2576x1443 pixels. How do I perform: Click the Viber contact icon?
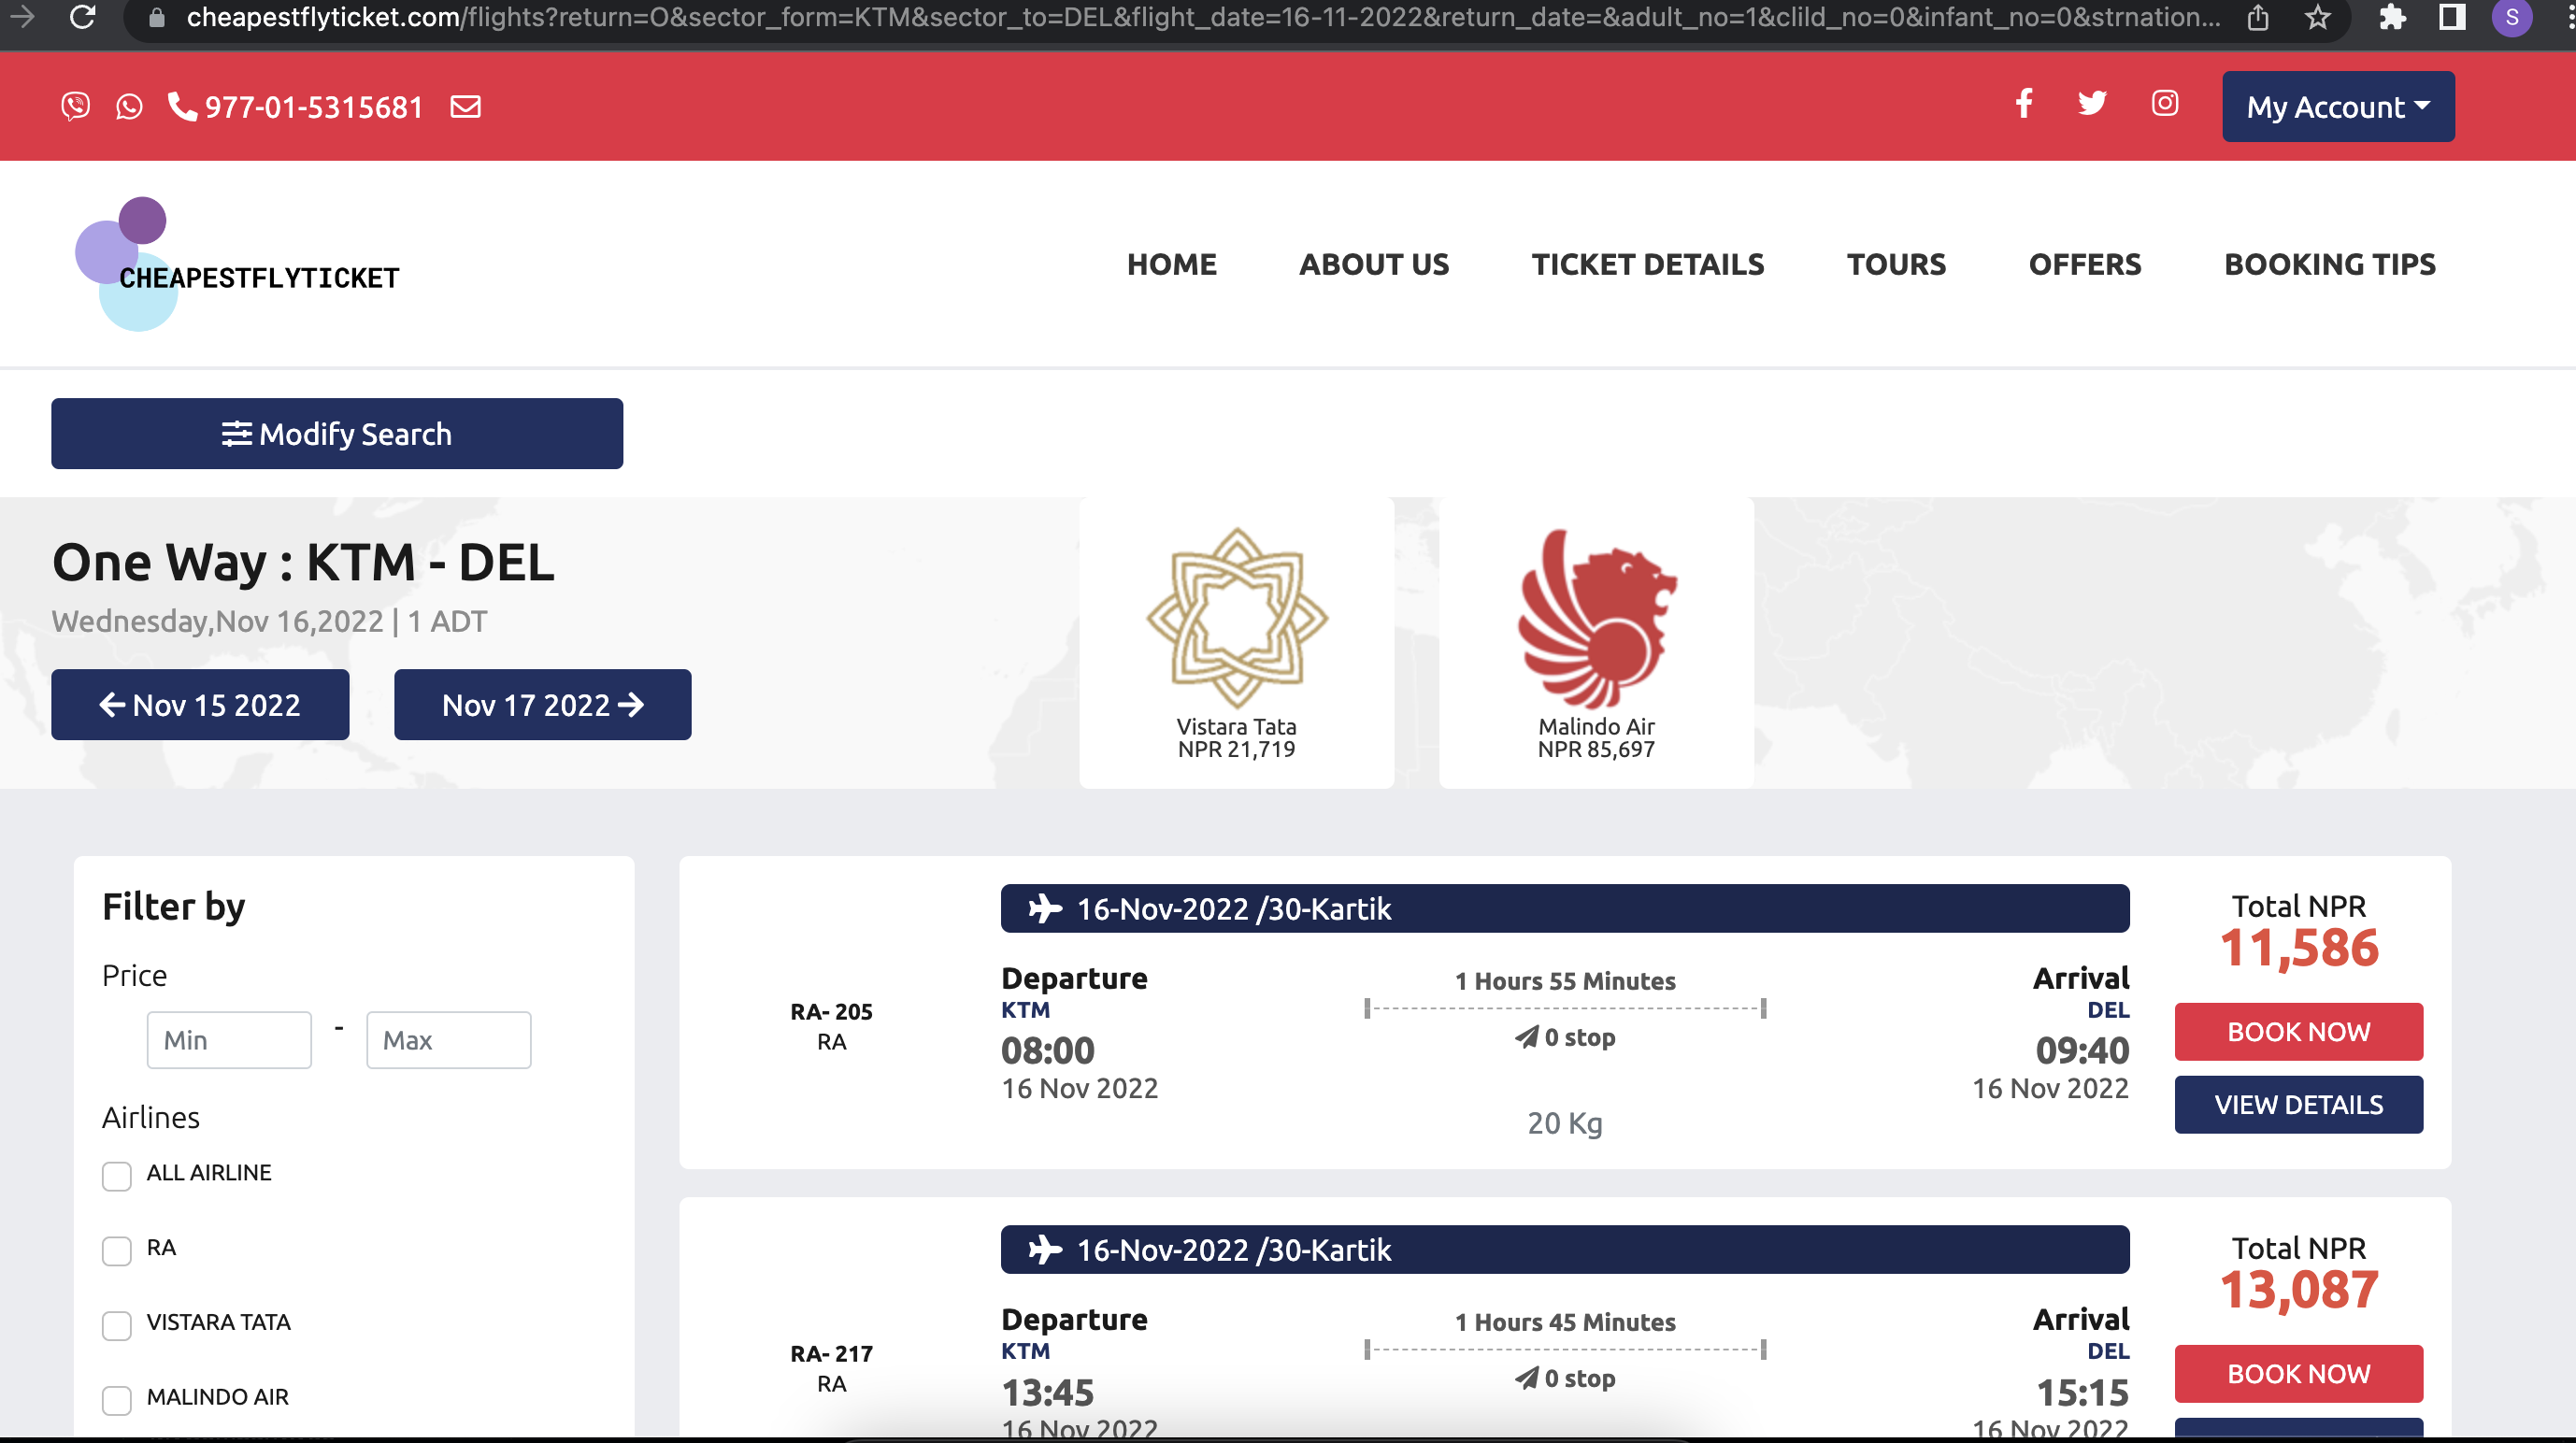click(75, 106)
